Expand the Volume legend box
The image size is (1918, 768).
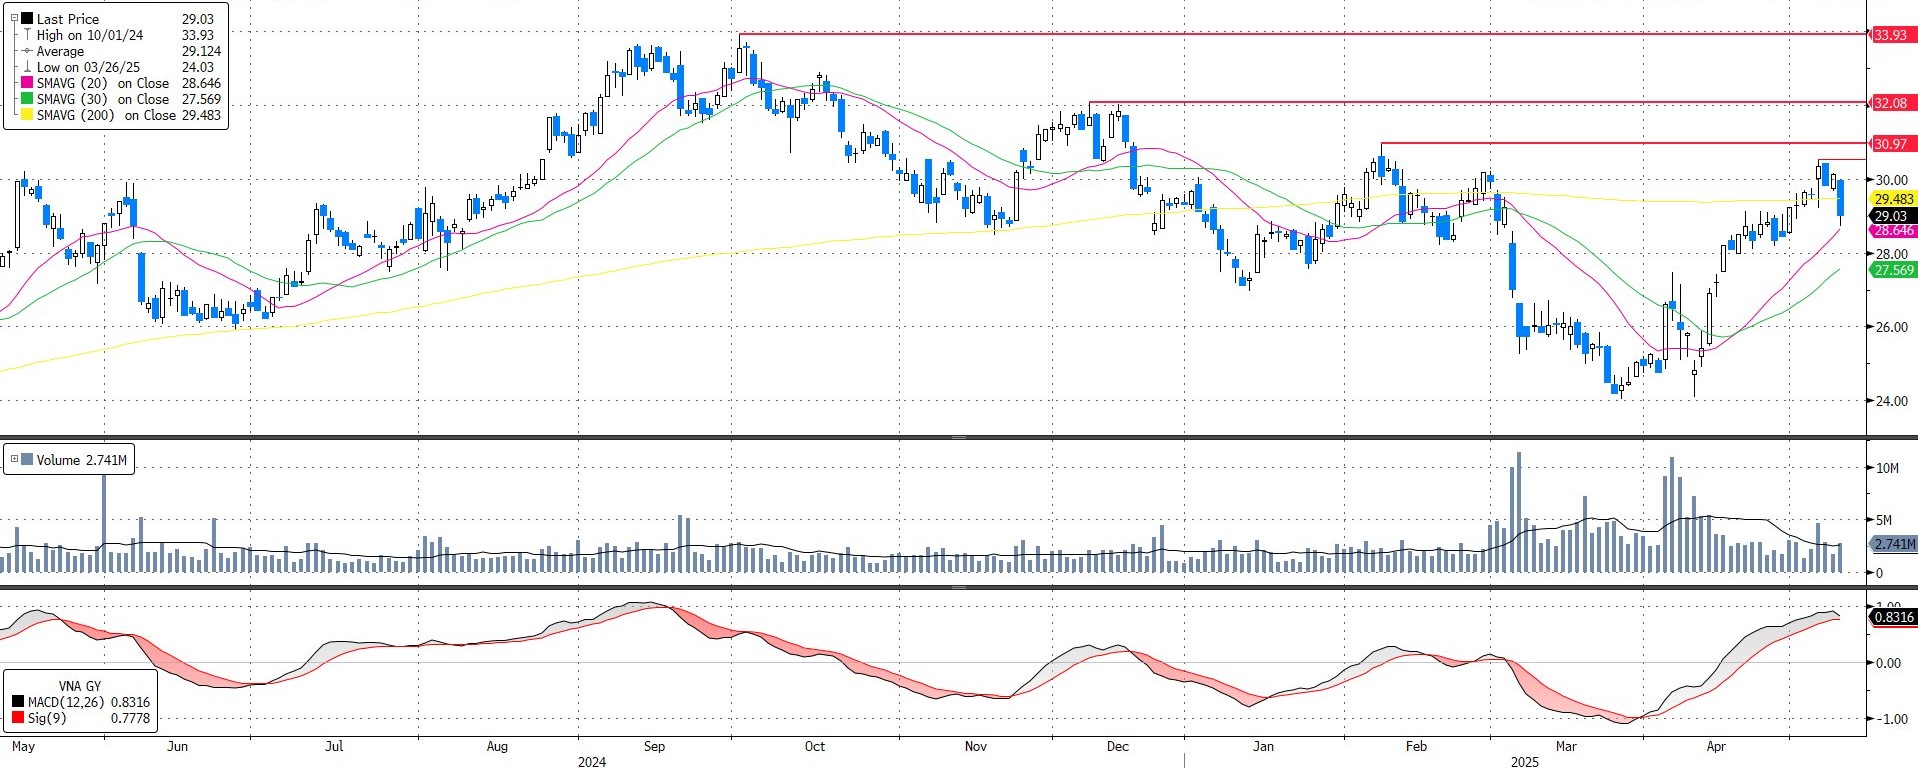click(14, 460)
